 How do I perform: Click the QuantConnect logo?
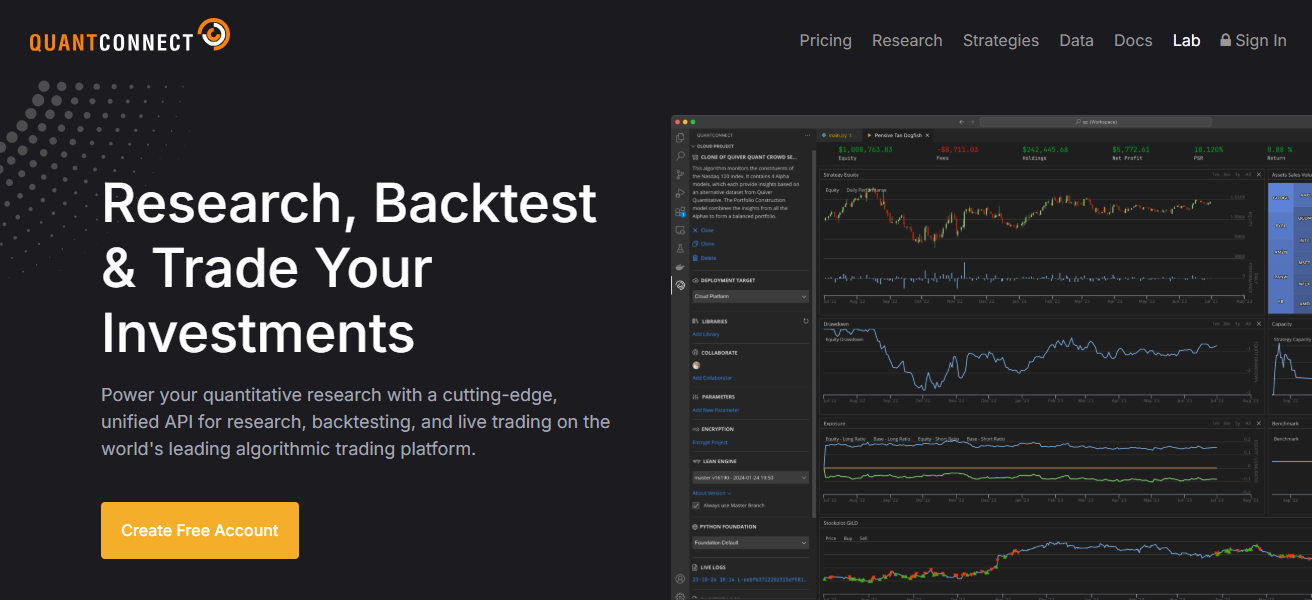click(130, 36)
